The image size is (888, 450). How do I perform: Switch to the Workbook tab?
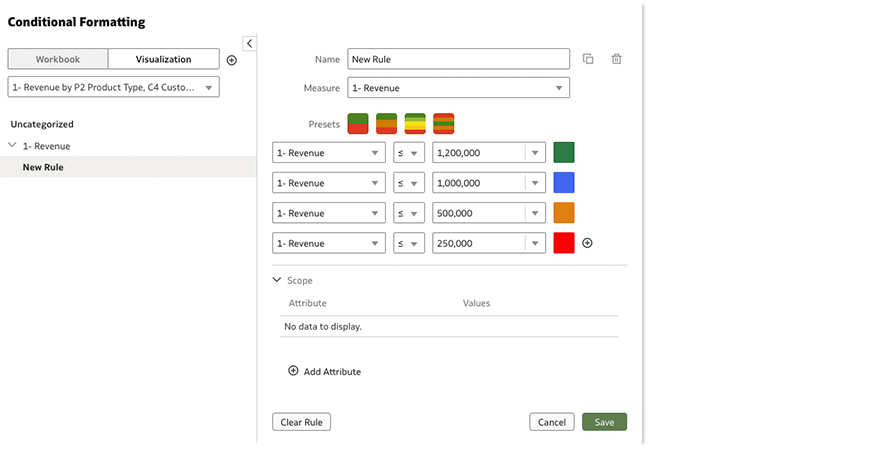coord(58,59)
